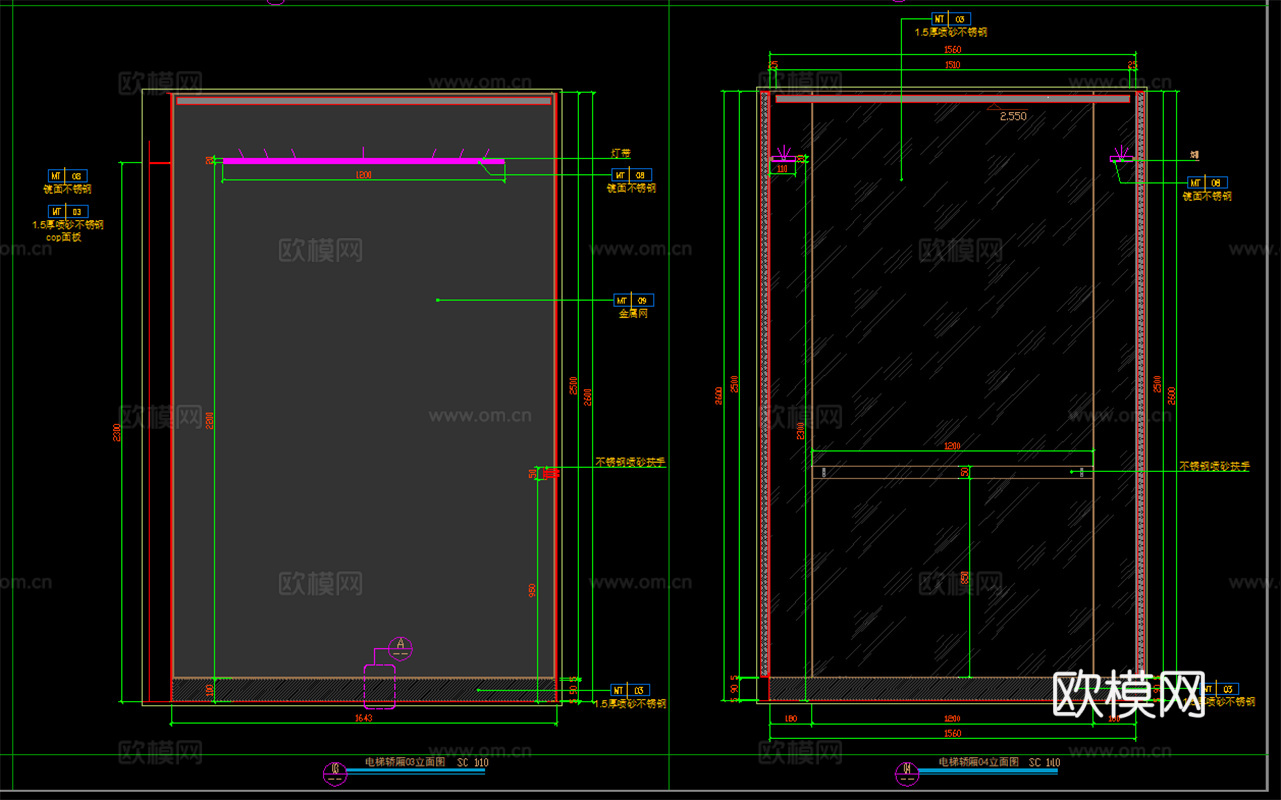Select the 电梯轿厢04立面图 drawing title

tap(978, 763)
